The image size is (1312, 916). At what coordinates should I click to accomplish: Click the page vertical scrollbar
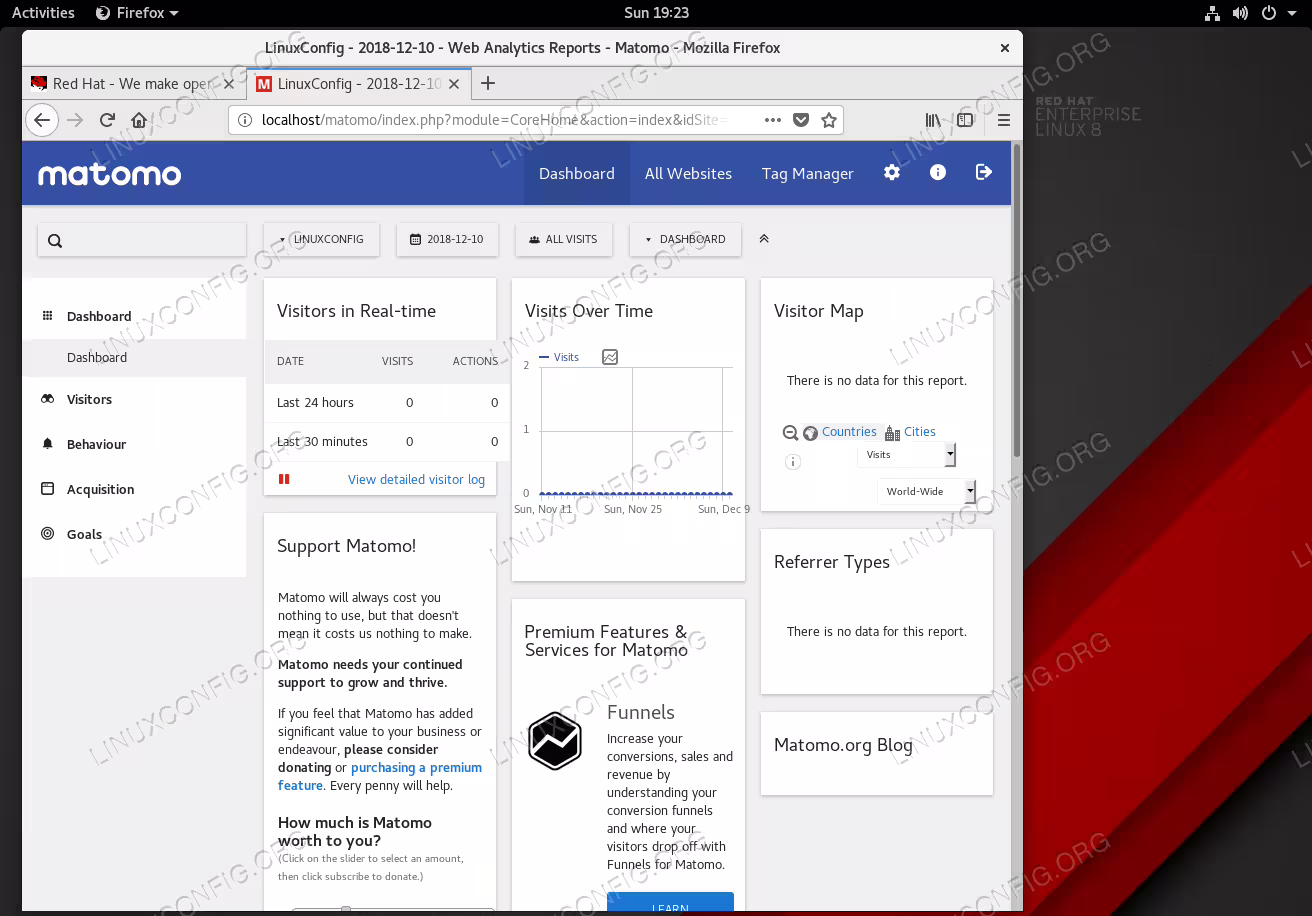tap(1017, 300)
